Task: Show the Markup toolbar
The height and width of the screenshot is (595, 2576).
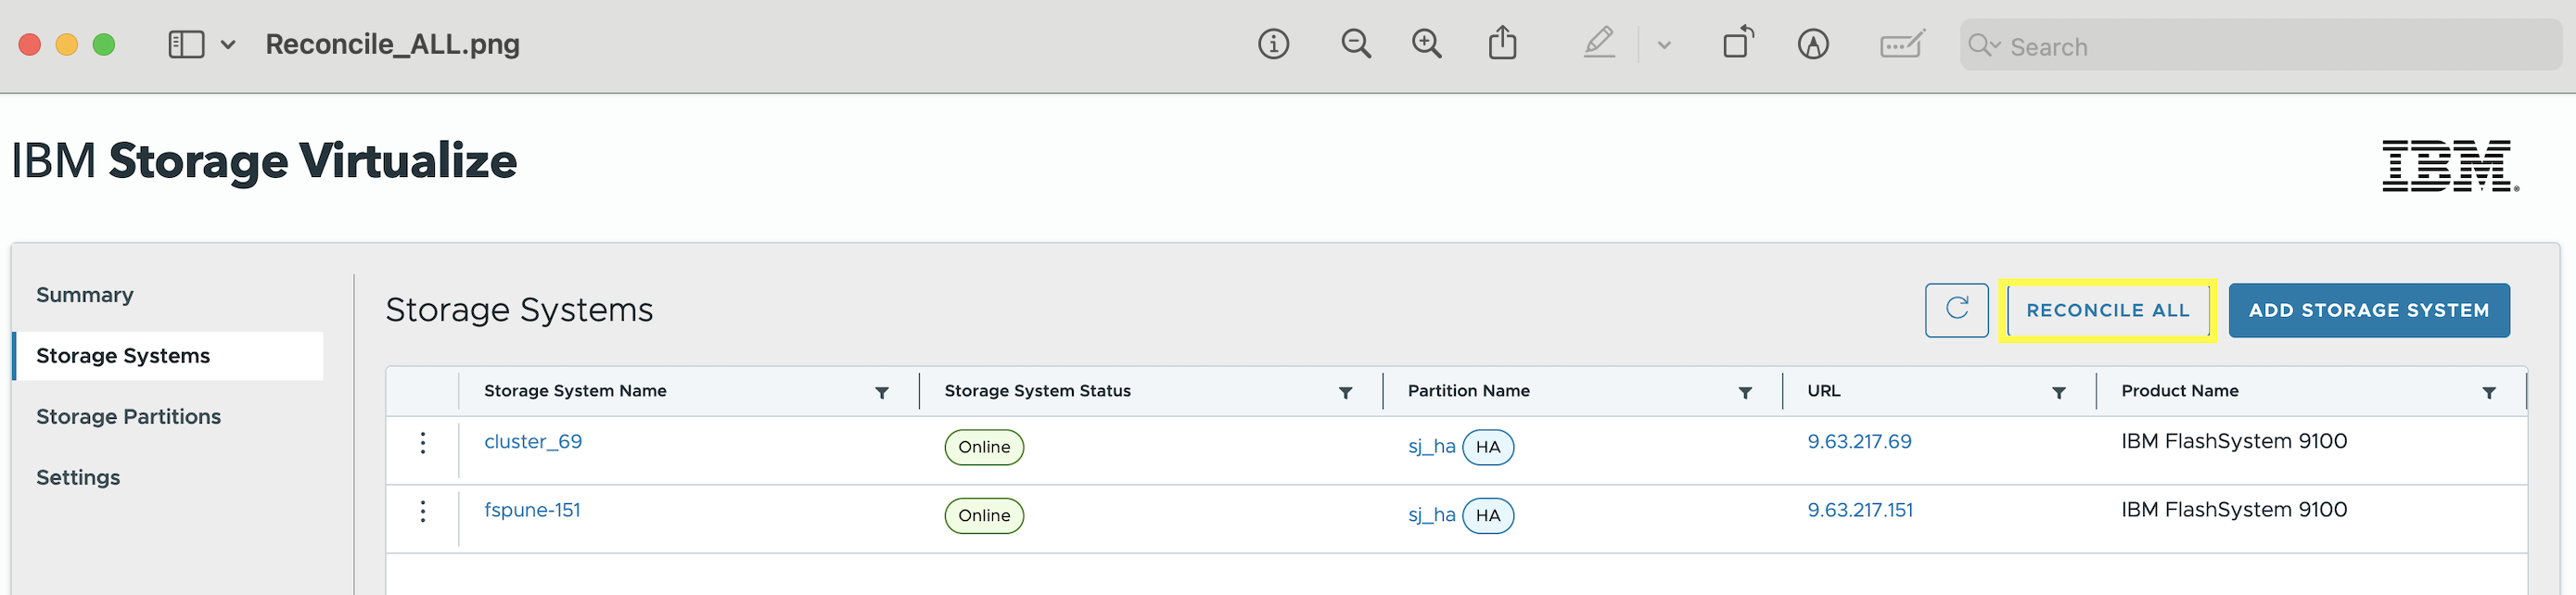Action: pyautogui.click(x=1812, y=44)
